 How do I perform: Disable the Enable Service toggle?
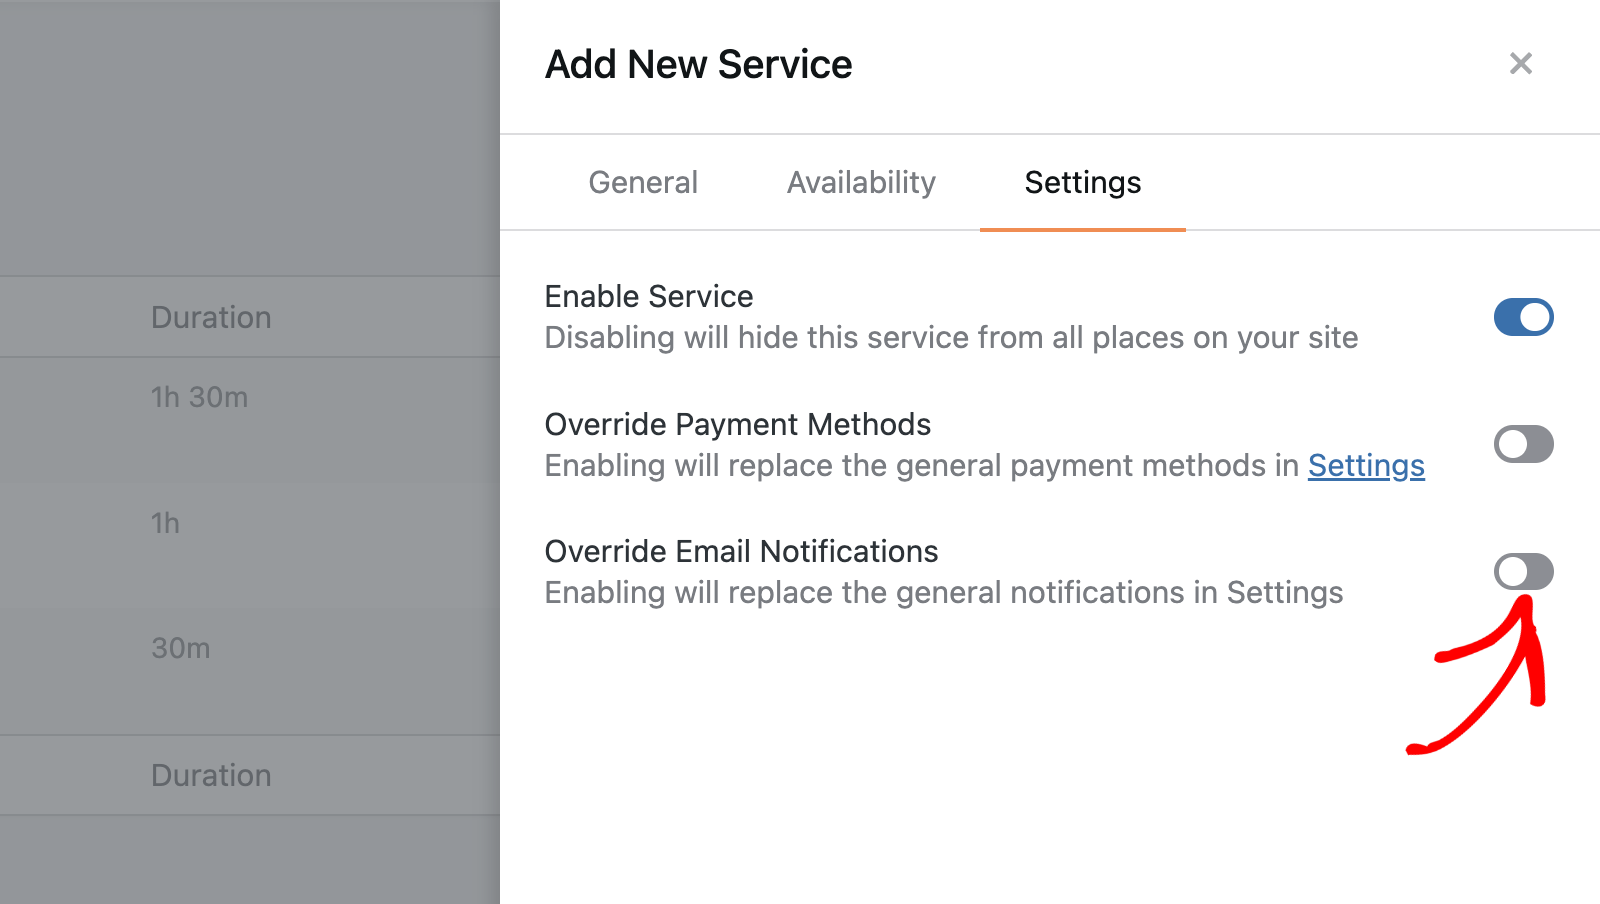(1522, 317)
